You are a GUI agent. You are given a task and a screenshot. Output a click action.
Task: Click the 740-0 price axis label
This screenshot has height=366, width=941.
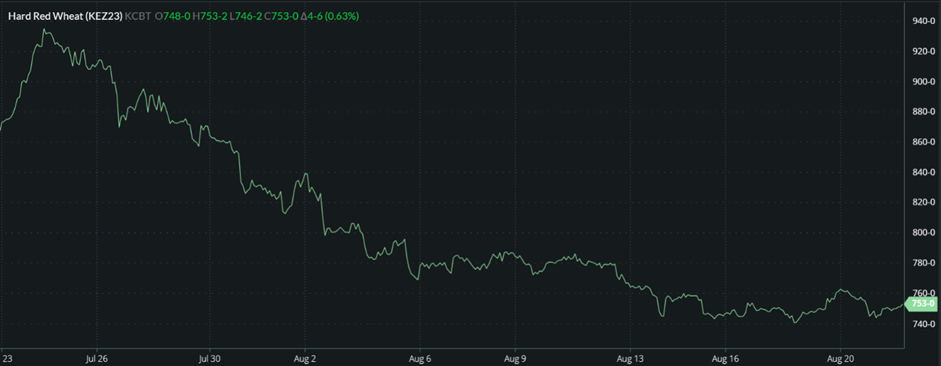click(x=923, y=323)
